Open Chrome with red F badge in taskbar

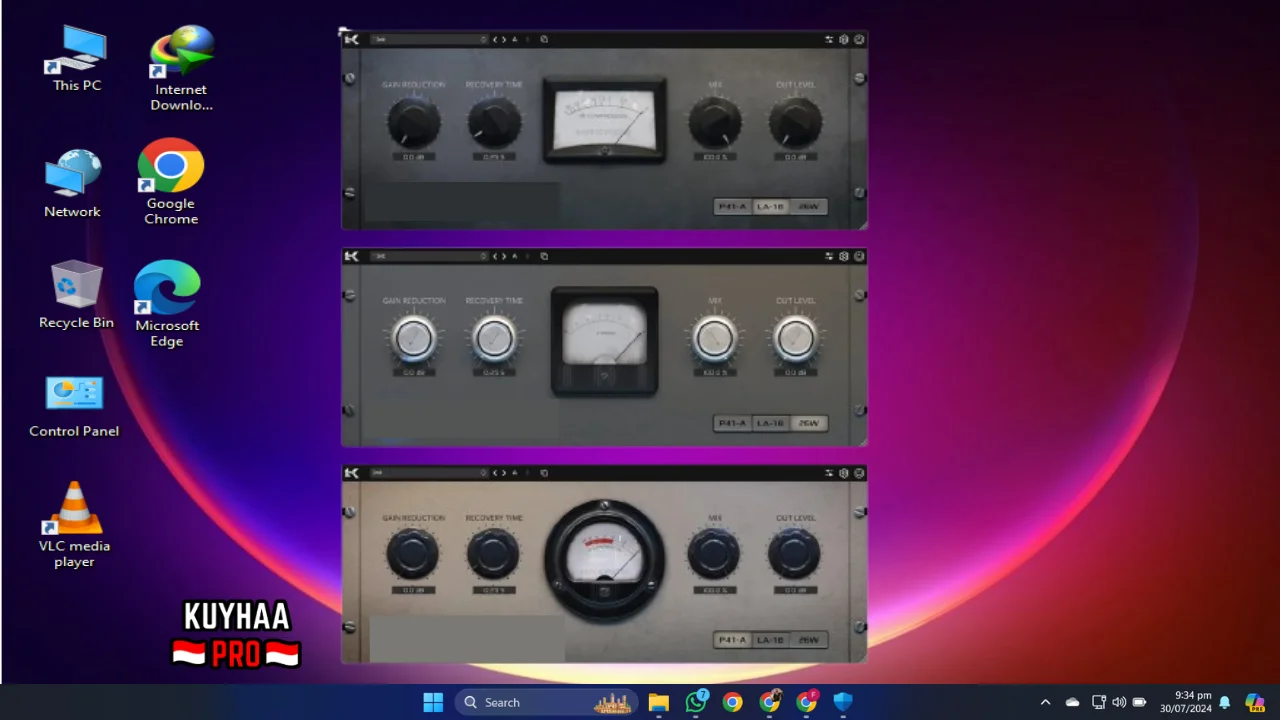pos(807,702)
